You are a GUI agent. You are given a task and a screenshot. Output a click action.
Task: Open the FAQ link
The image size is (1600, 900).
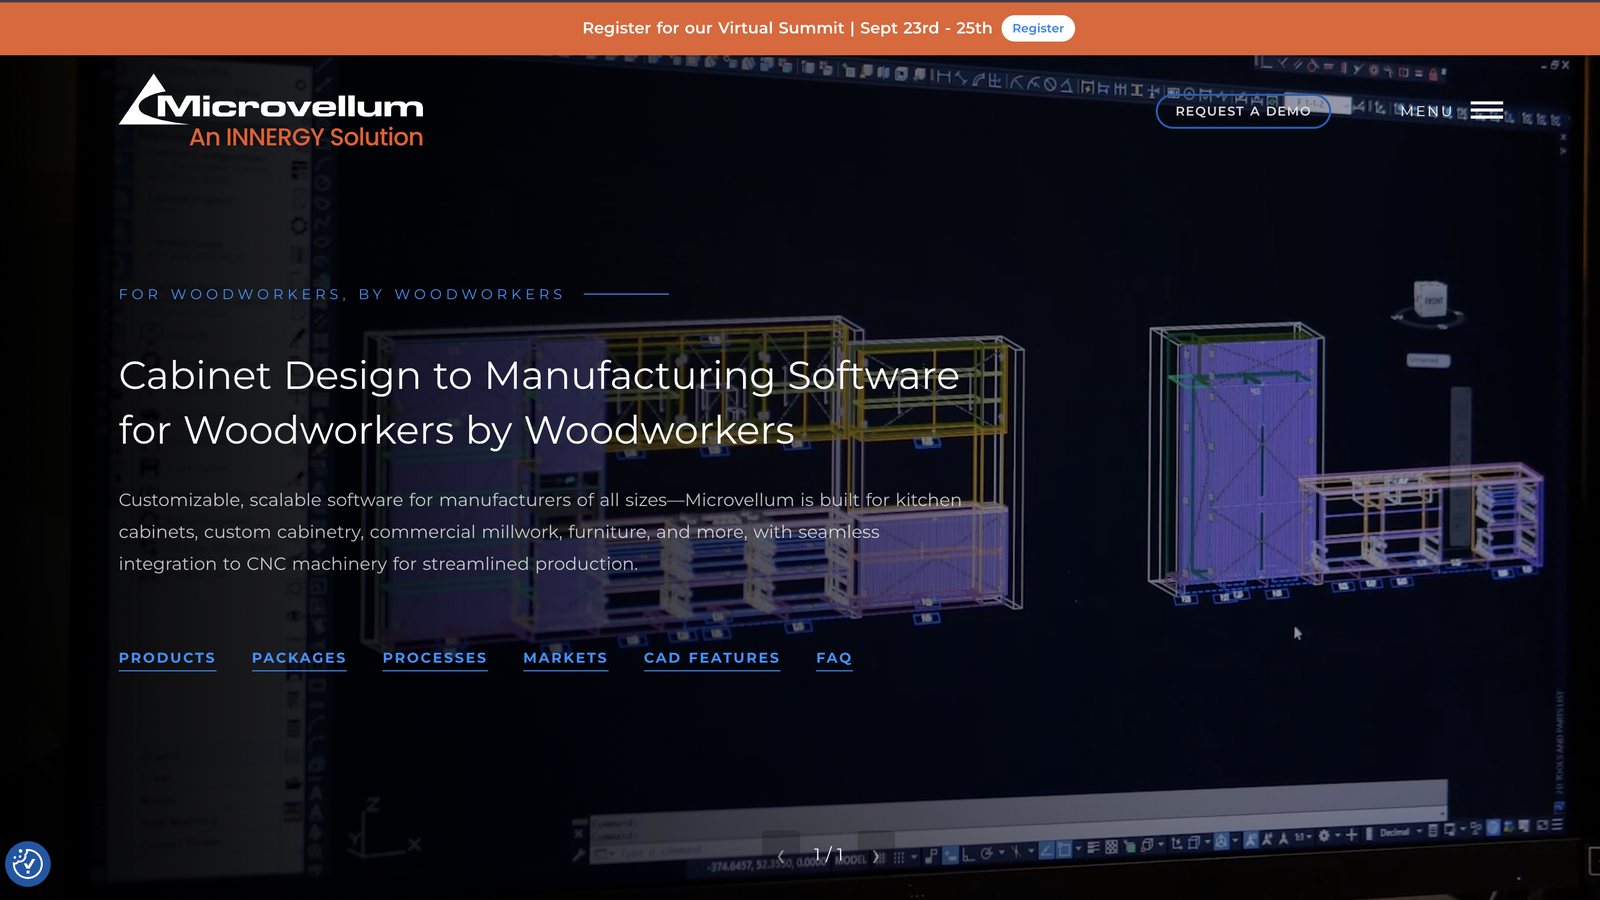(834, 658)
